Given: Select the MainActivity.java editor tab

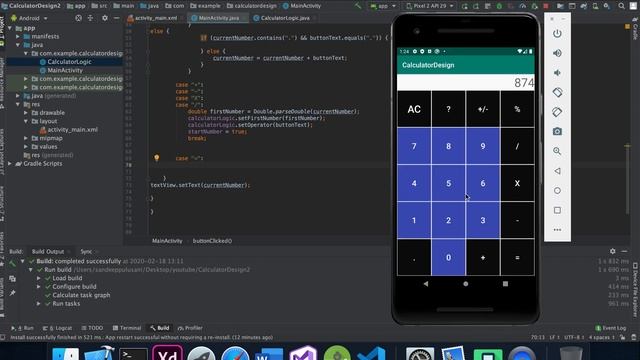Looking at the screenshot, I should [218, 18].
